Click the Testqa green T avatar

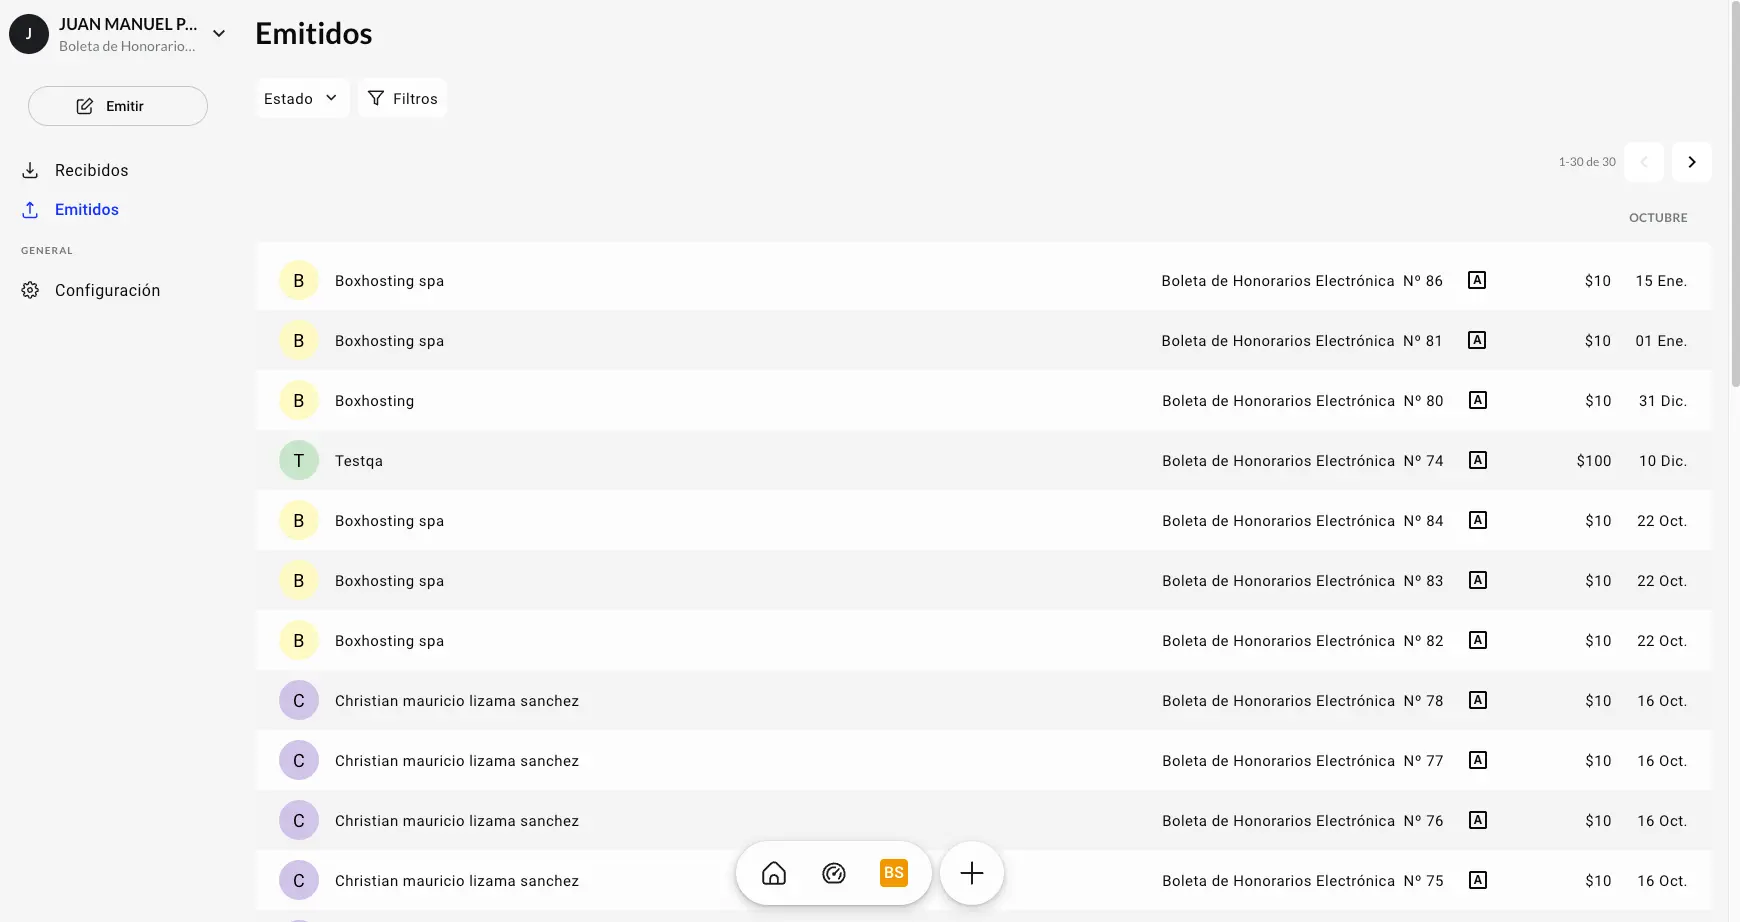coord(298,461)
